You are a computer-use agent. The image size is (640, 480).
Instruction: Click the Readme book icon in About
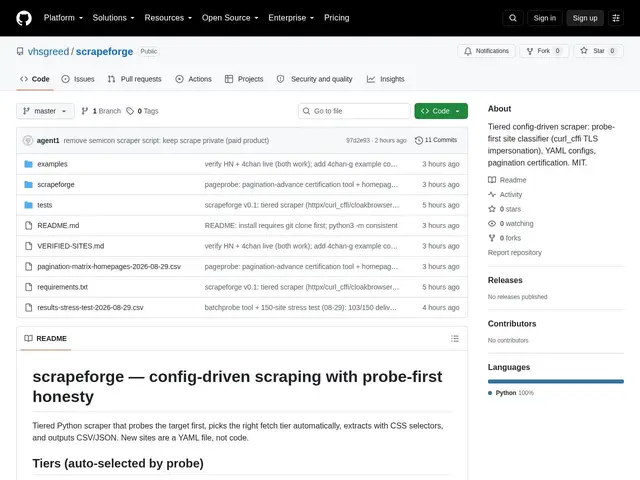coord(492,180)
